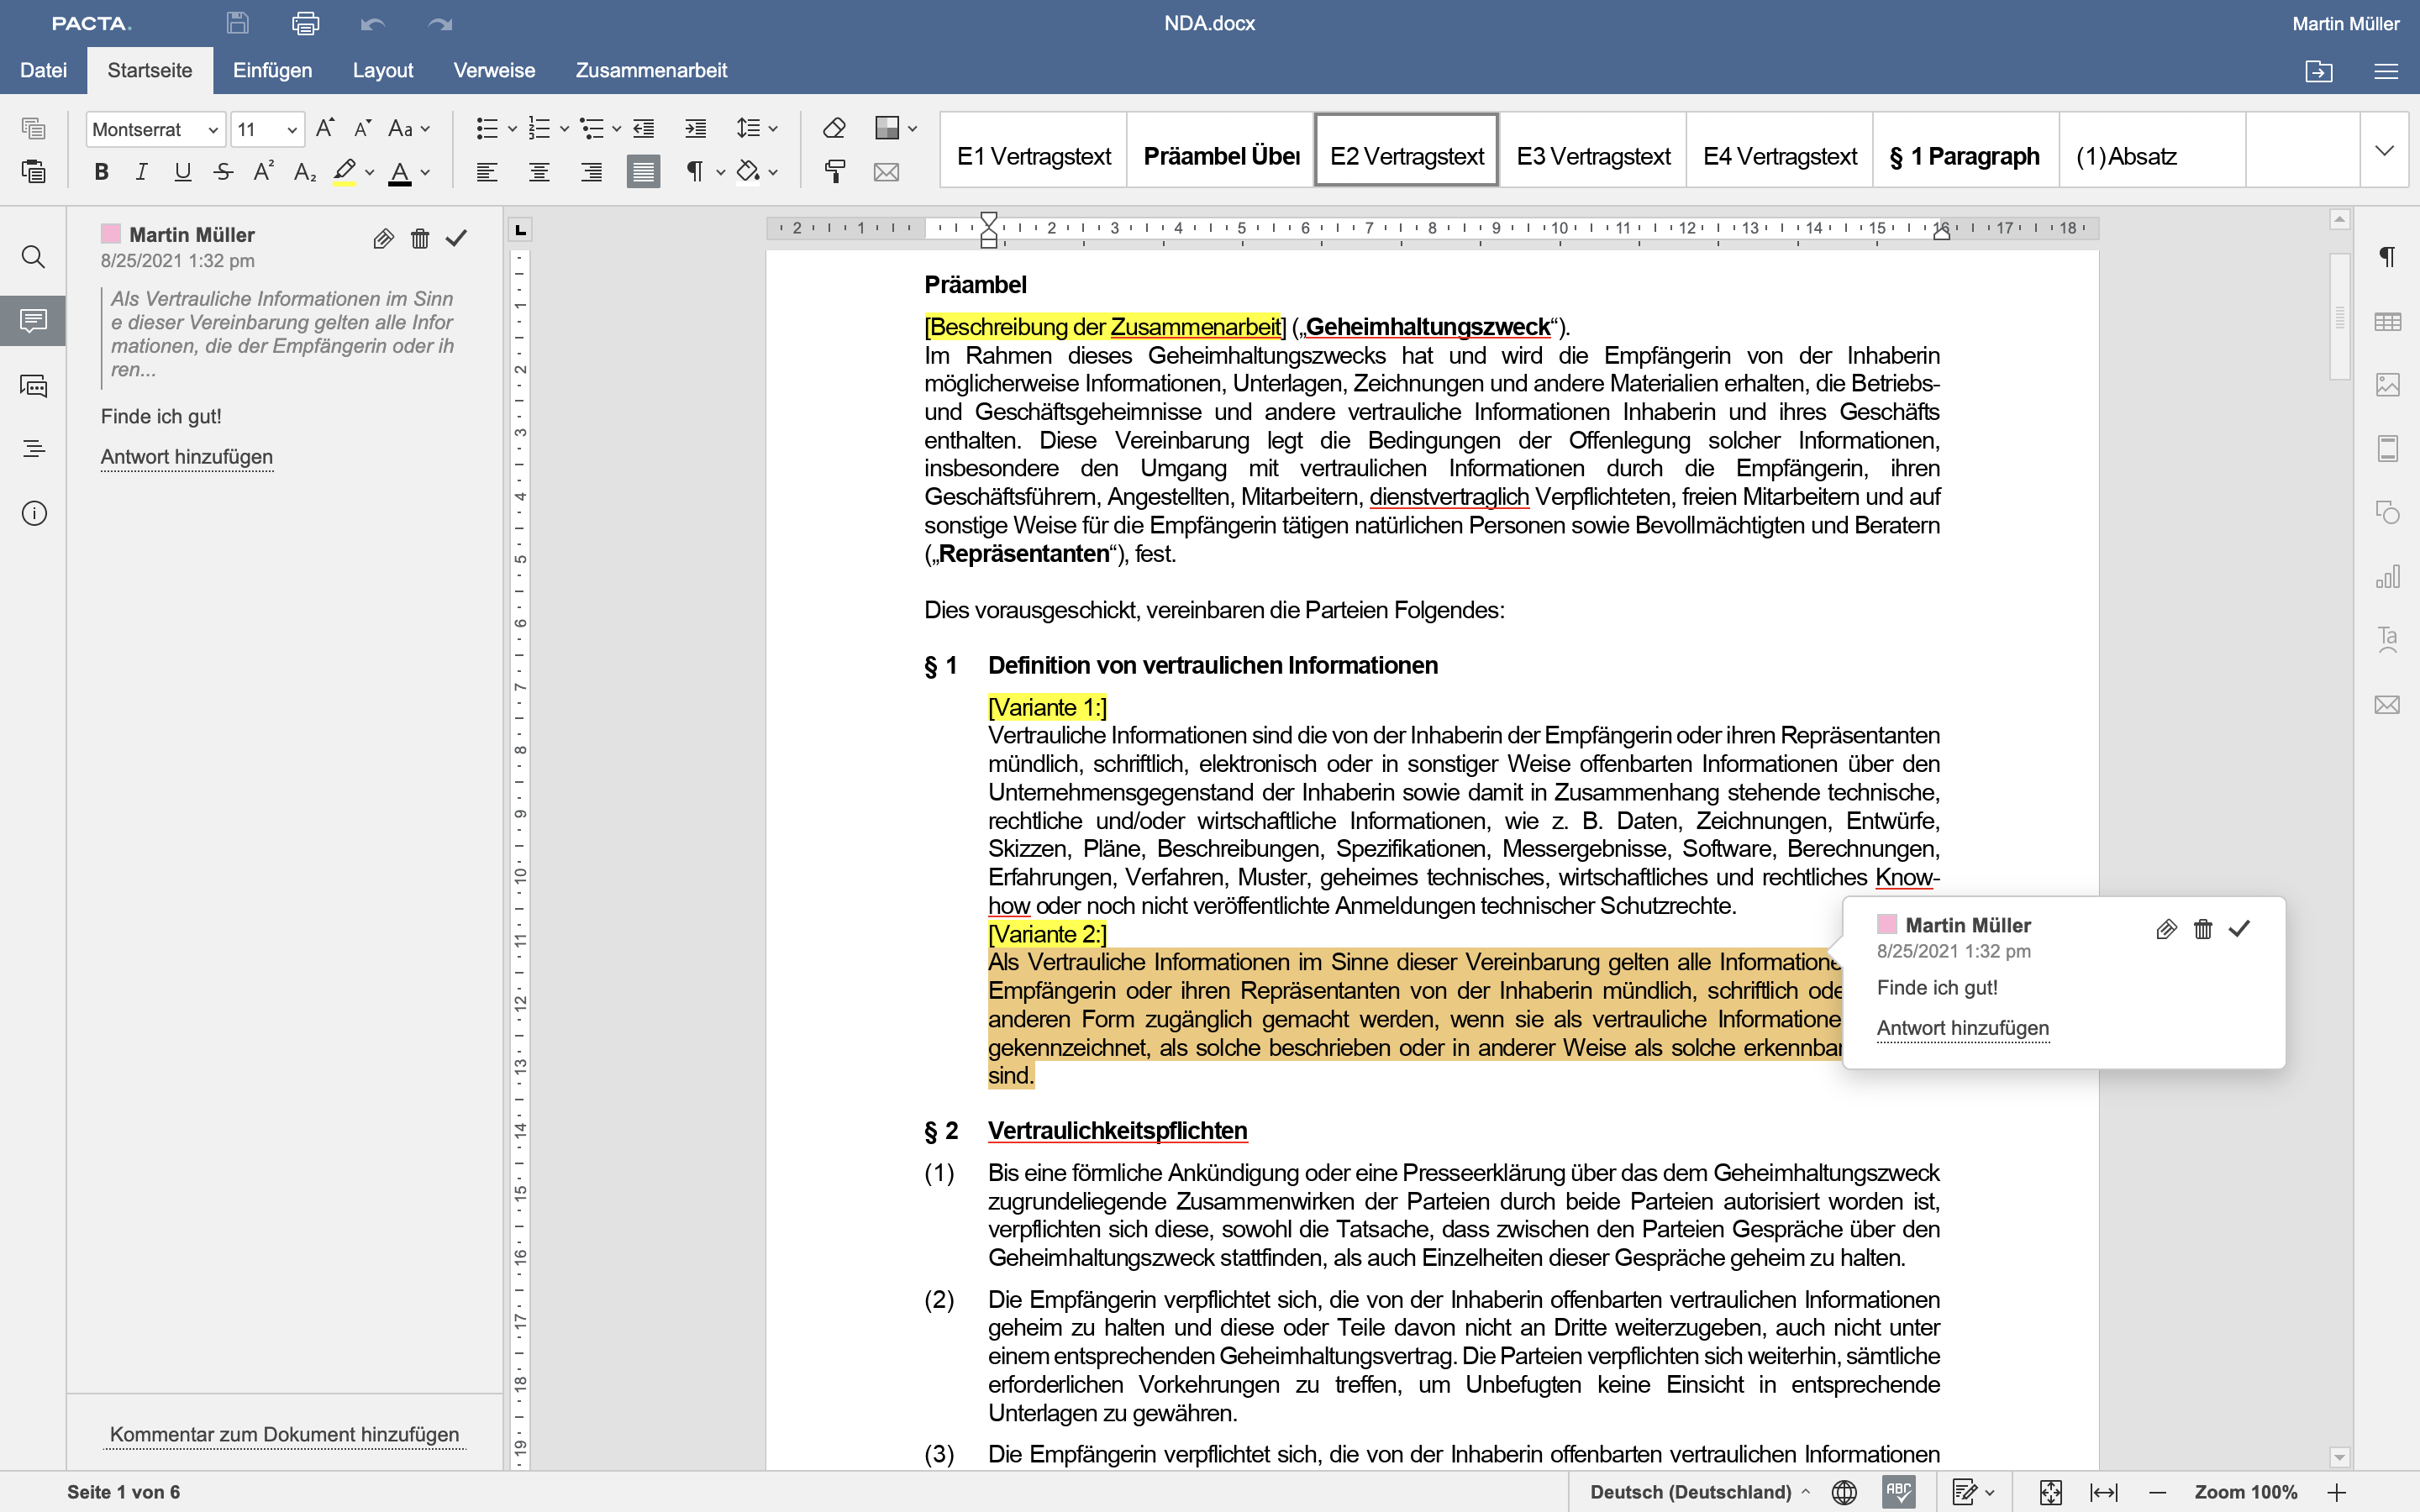
Task: Open header and footer settings in right sidebar
Action: [2387, 448]
